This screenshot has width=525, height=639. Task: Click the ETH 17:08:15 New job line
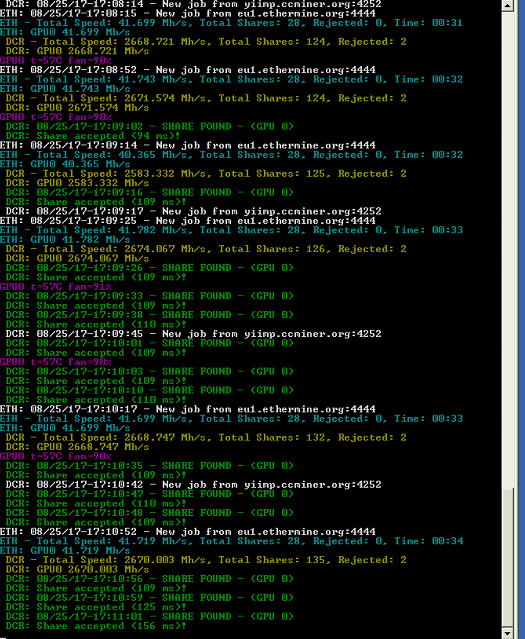point(188,13)
